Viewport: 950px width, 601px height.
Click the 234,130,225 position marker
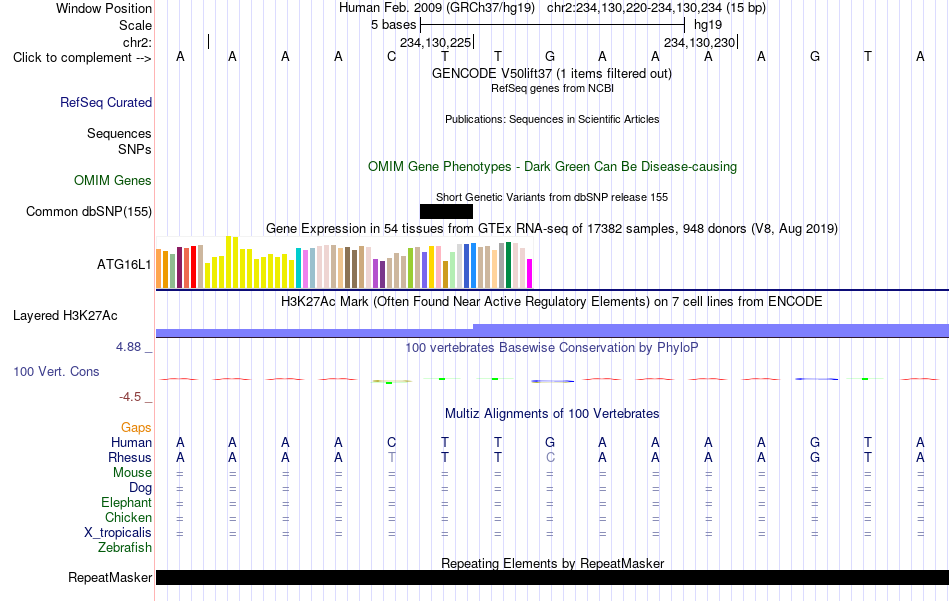pyautogui.click(x=436, y=42)
